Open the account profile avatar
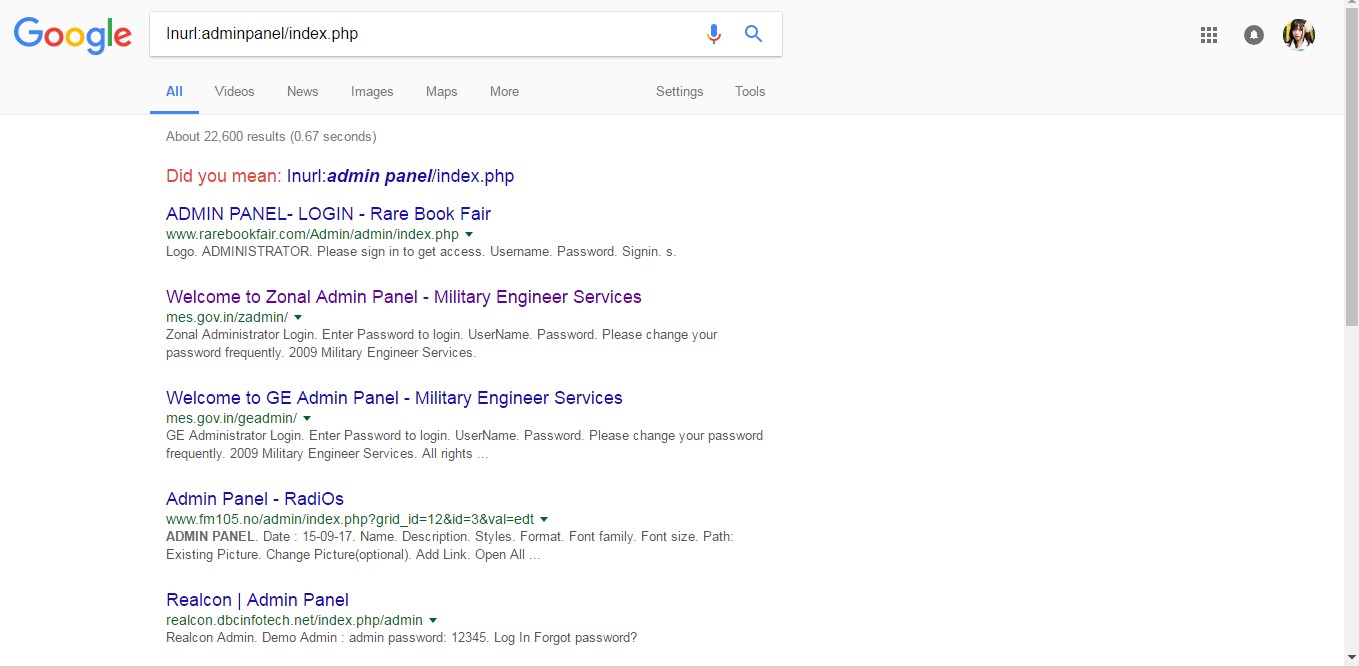This screenshot has width=1359, height=667. [1299, 35]
